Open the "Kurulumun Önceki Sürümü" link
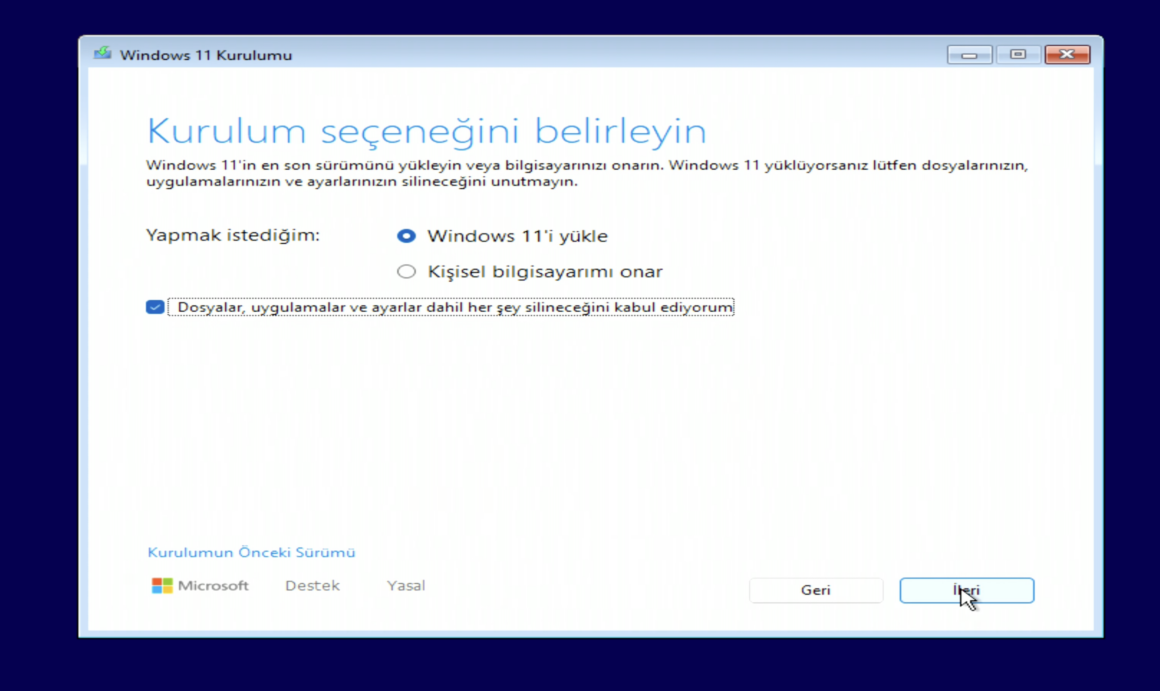 tap(251, 553)
